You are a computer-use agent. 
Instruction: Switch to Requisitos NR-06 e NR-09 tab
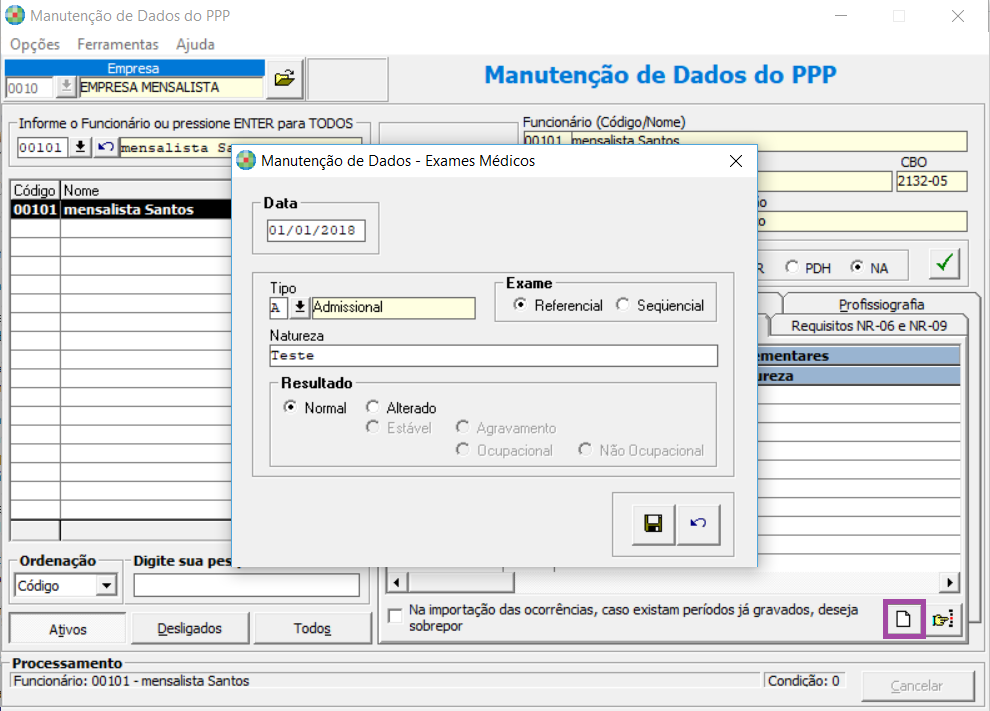869,326
